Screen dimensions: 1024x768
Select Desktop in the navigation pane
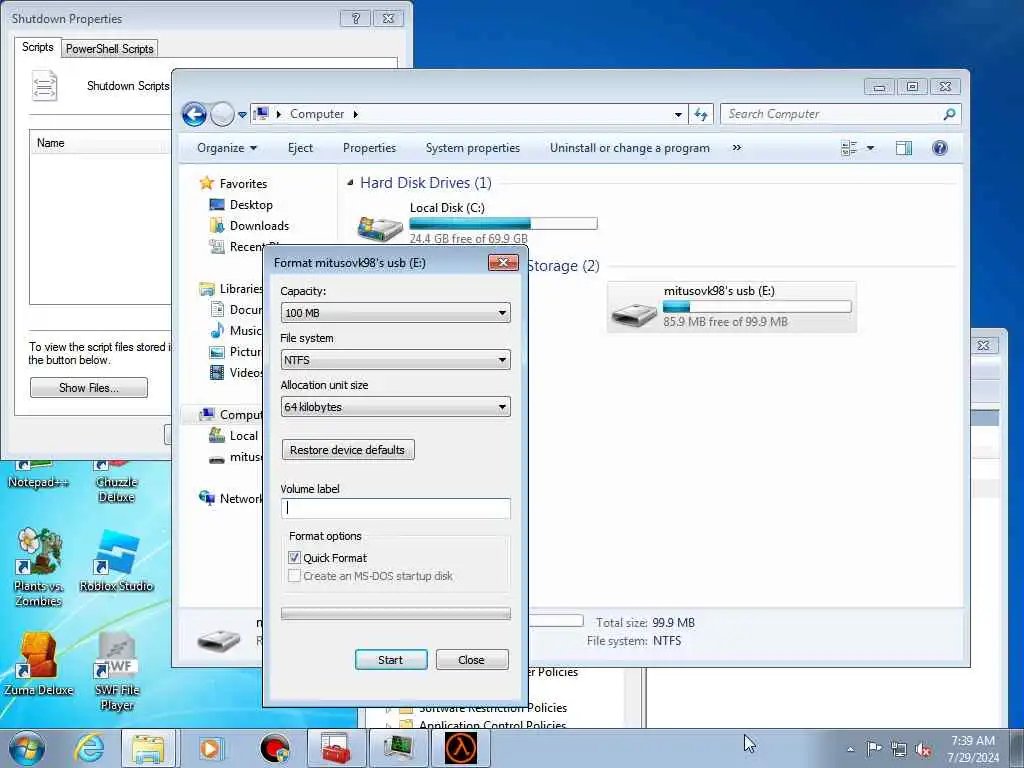(251, 204)
